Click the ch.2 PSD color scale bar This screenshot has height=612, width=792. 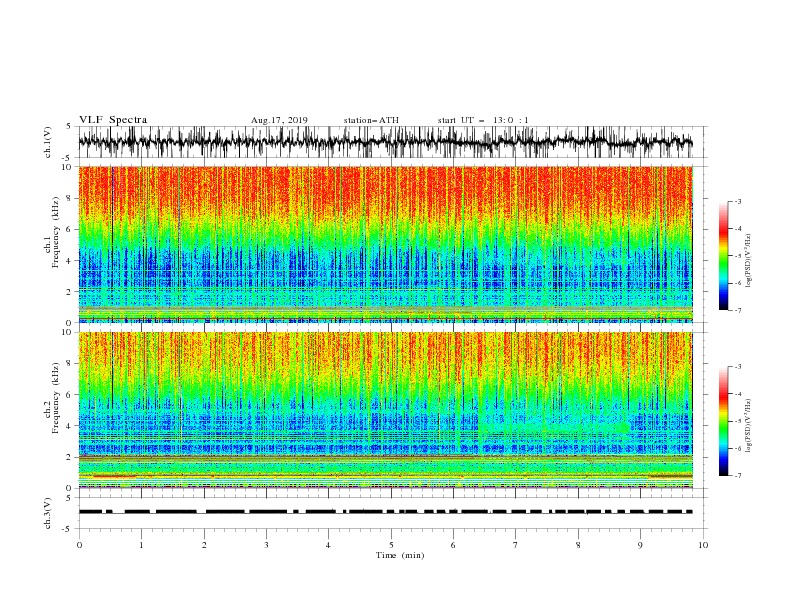pos(724,421)
